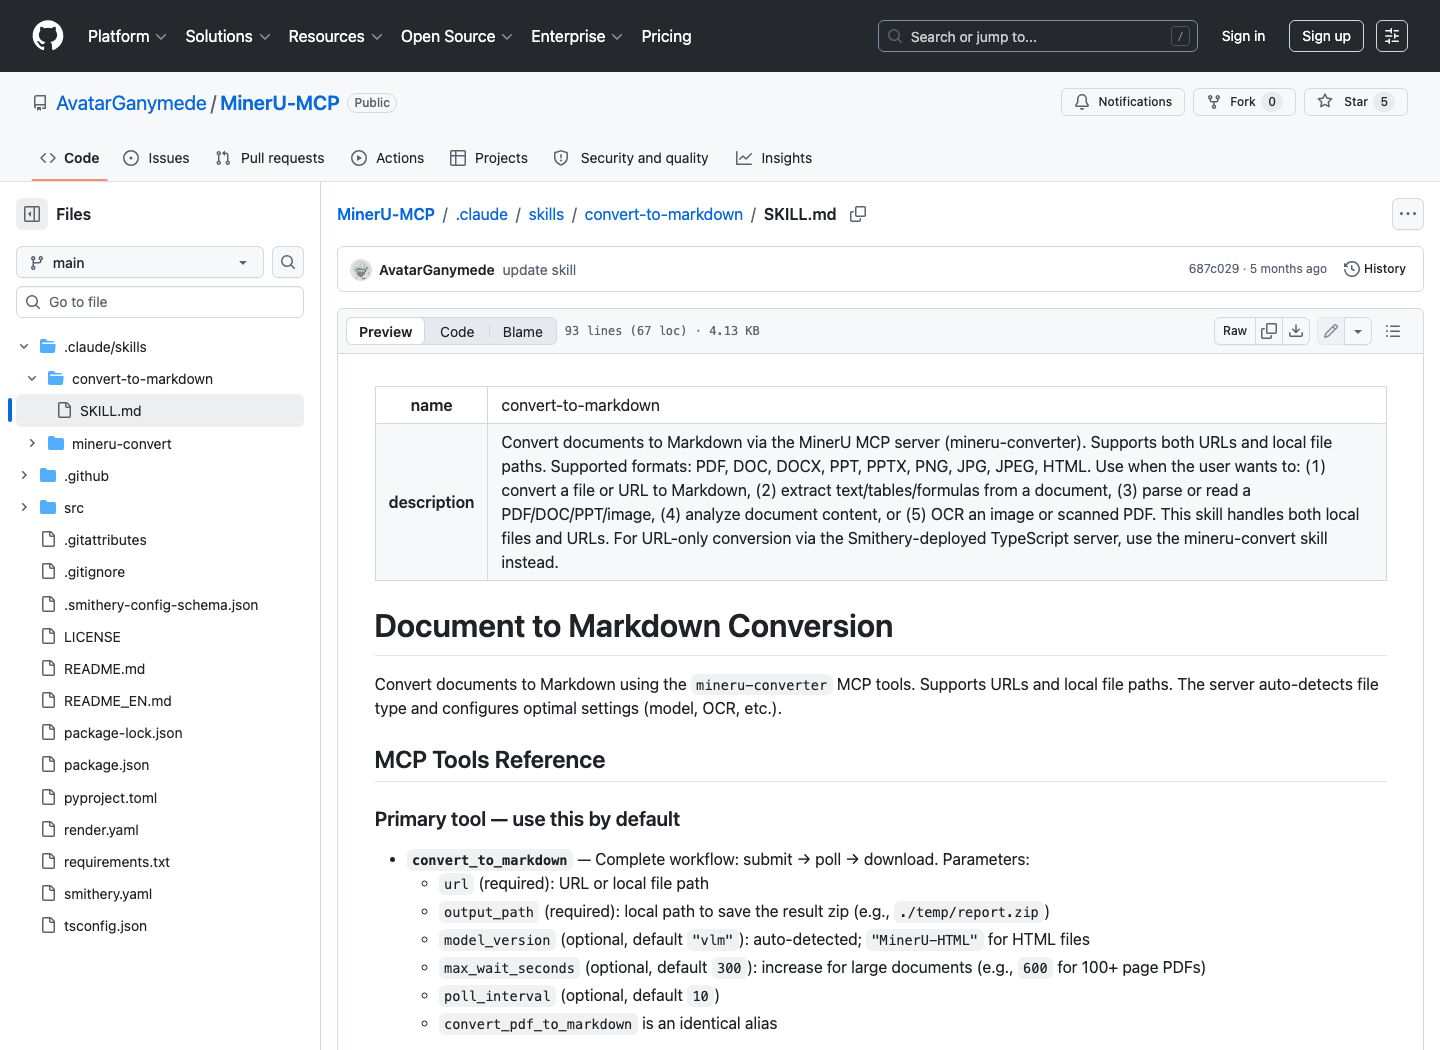Edit this file pencil icon
The image size is (1440, 1050).
1331,331
